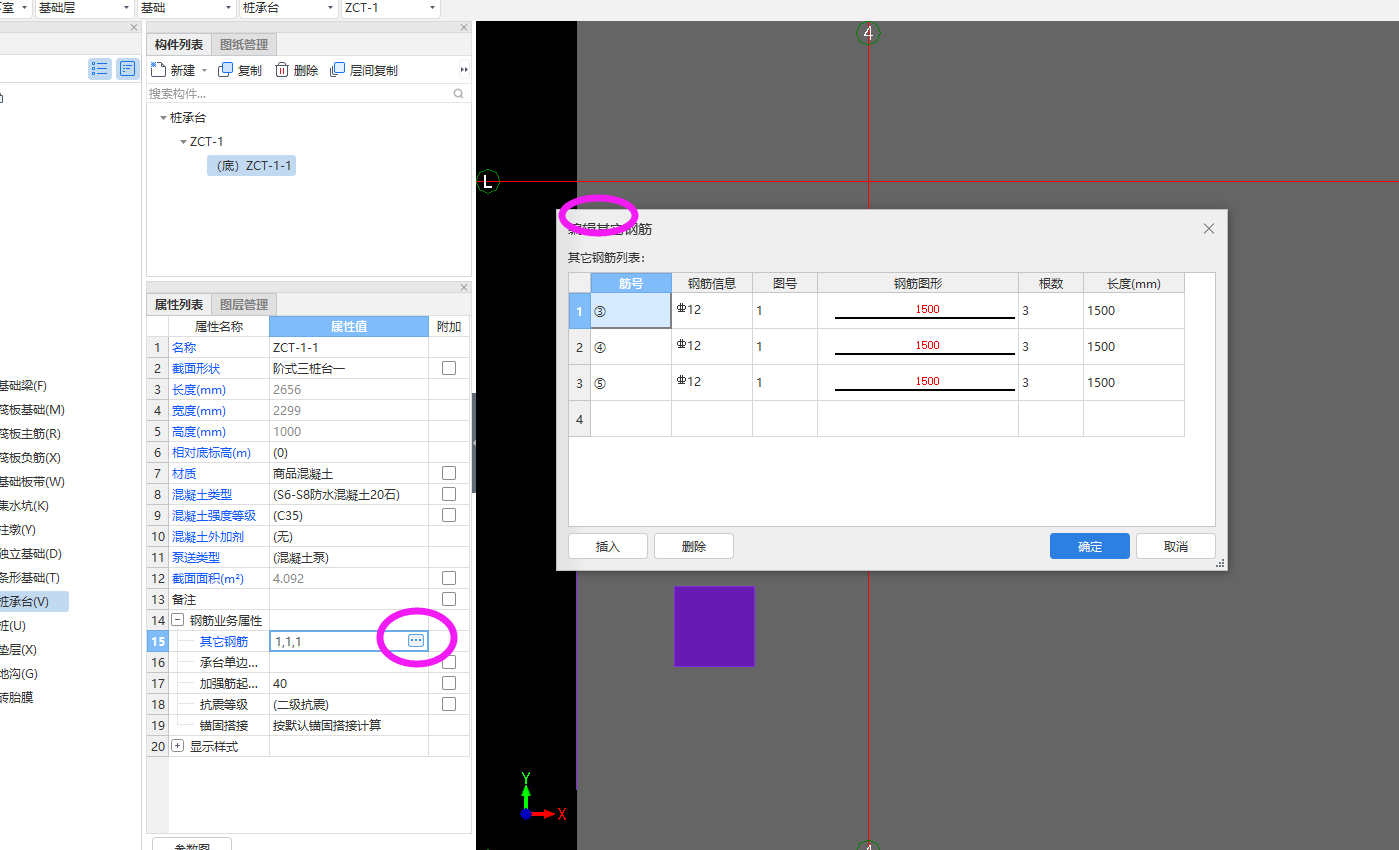Collapse the ZCT-1 tree node
This screenshot has width=1399, height=850.
point(183,142)
